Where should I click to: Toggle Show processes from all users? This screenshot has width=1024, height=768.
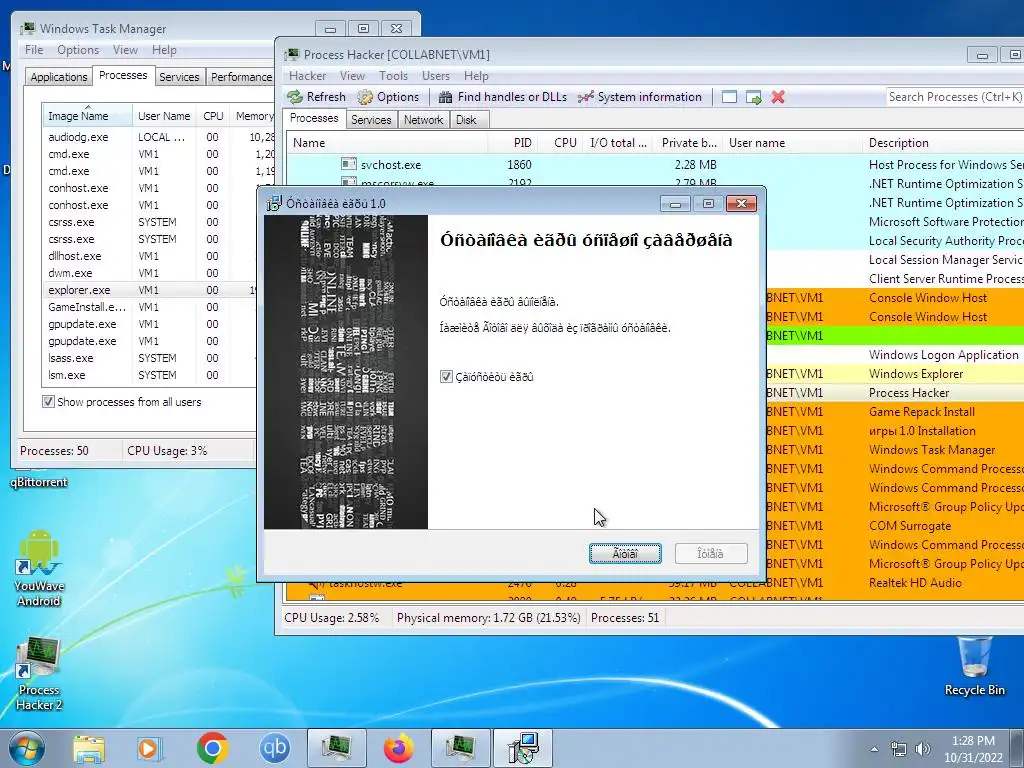click(48, 402)
